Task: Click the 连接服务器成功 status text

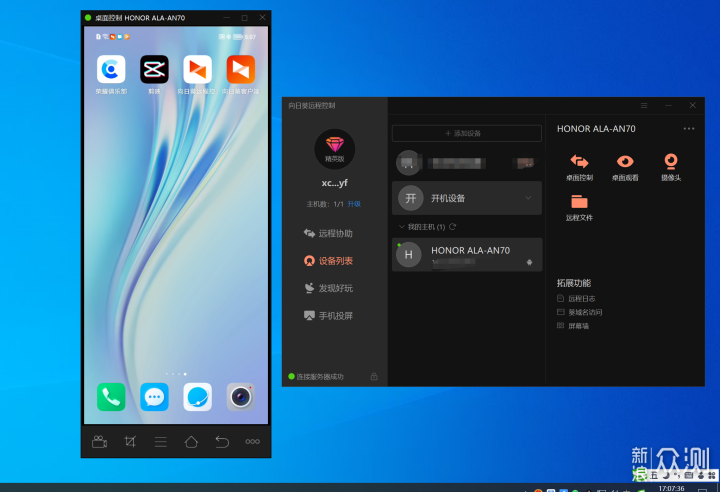Action: tap(320, 377)
